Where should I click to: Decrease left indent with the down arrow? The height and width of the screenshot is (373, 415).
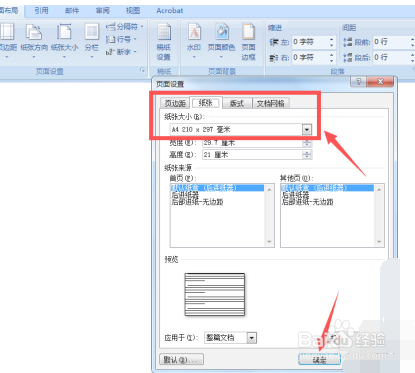click(331, 45)
